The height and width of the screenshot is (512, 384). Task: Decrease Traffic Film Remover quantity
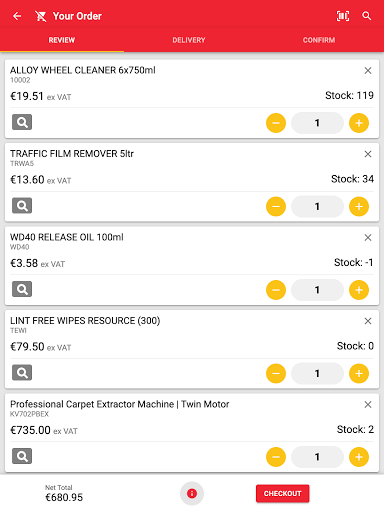click(x=276, y=207)
